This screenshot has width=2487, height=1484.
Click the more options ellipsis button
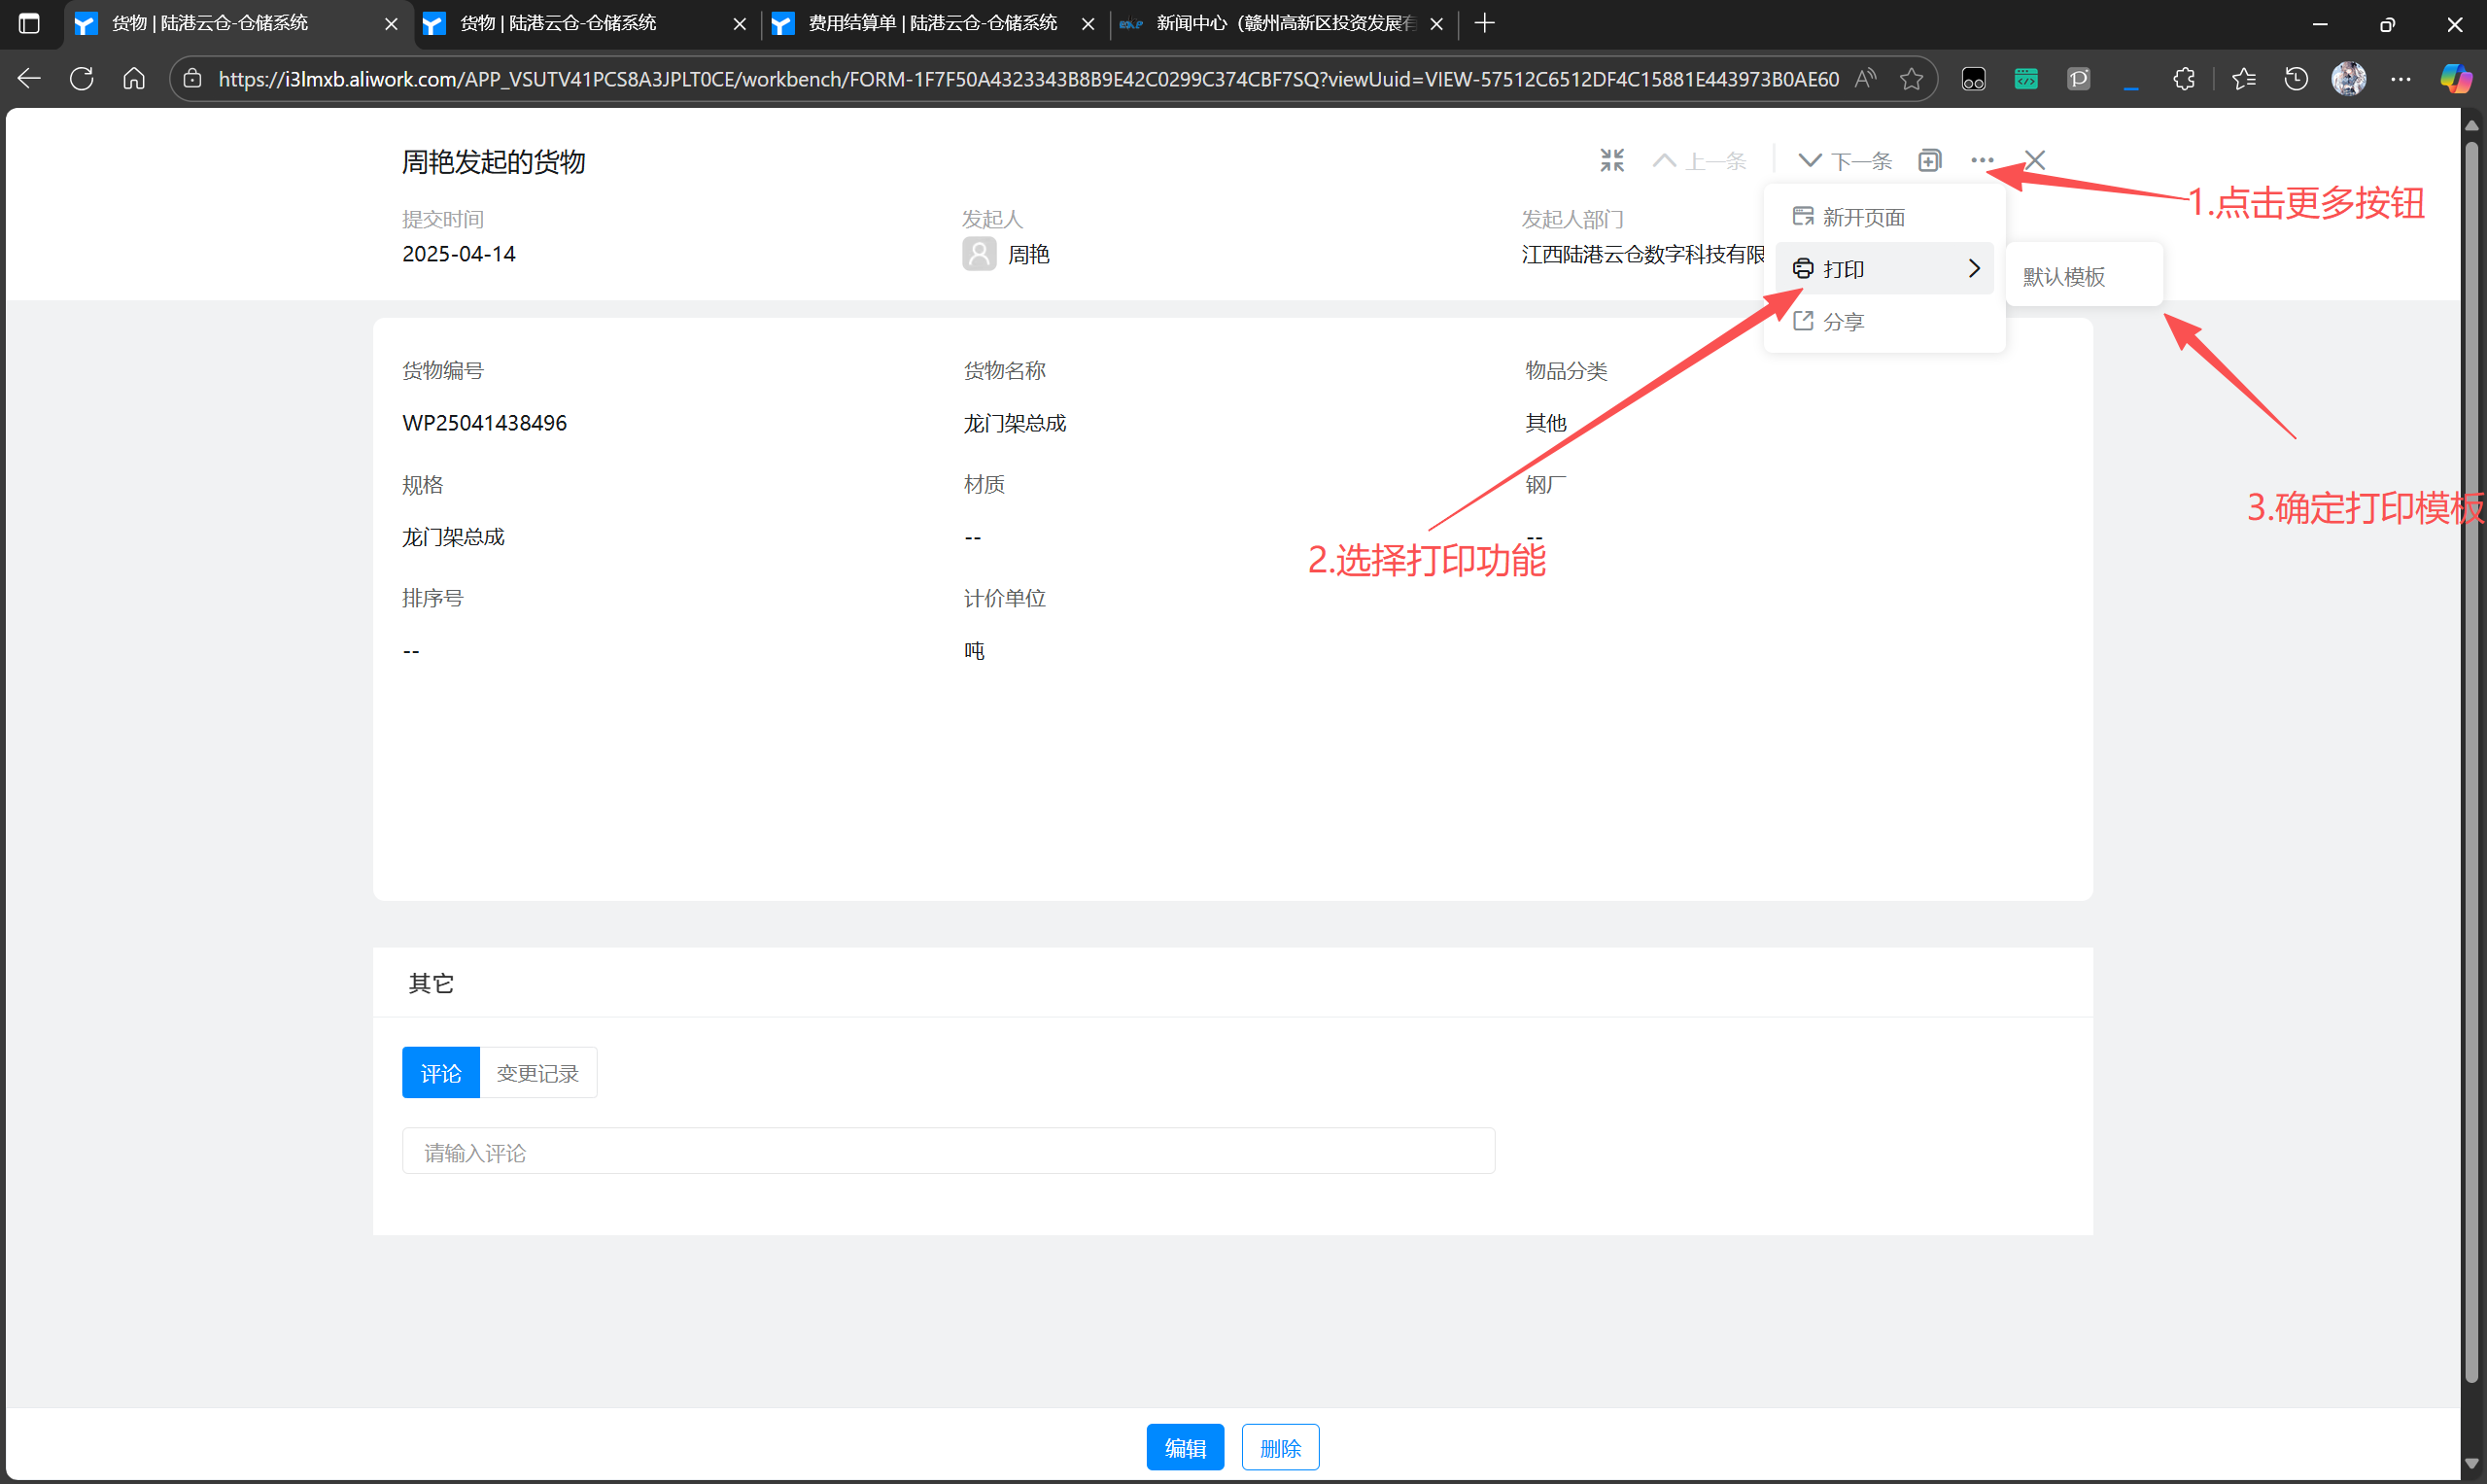(1981, 160)
